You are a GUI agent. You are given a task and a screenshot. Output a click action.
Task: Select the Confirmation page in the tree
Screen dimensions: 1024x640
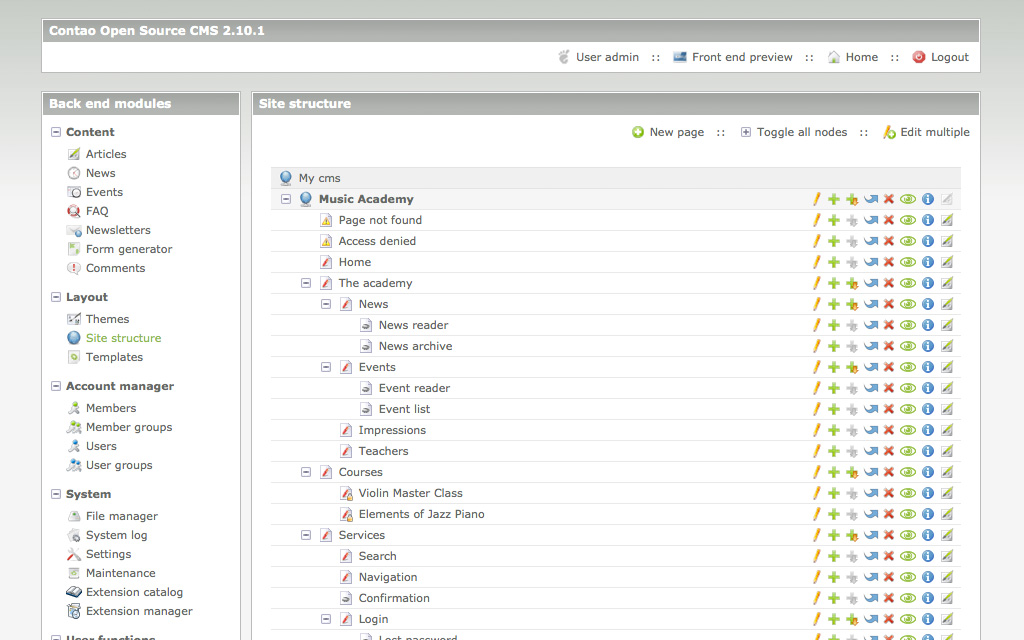point(394,598)
